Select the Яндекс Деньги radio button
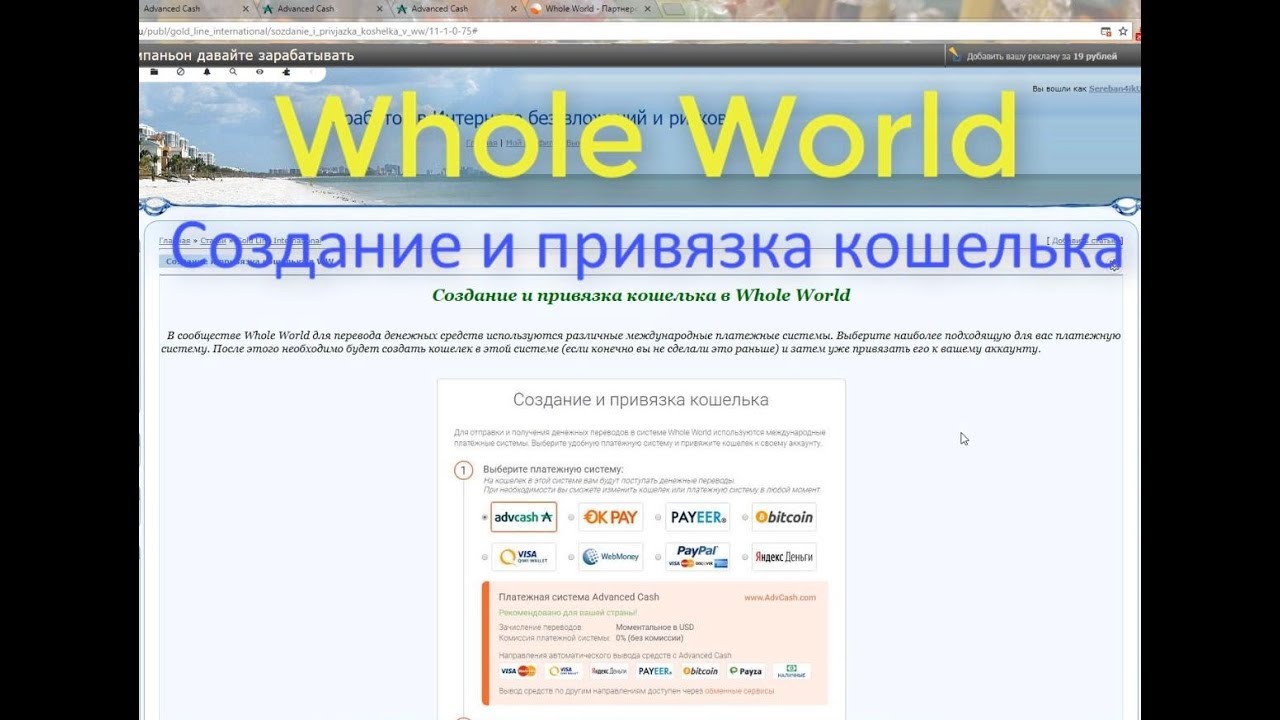 click(745, 557)
